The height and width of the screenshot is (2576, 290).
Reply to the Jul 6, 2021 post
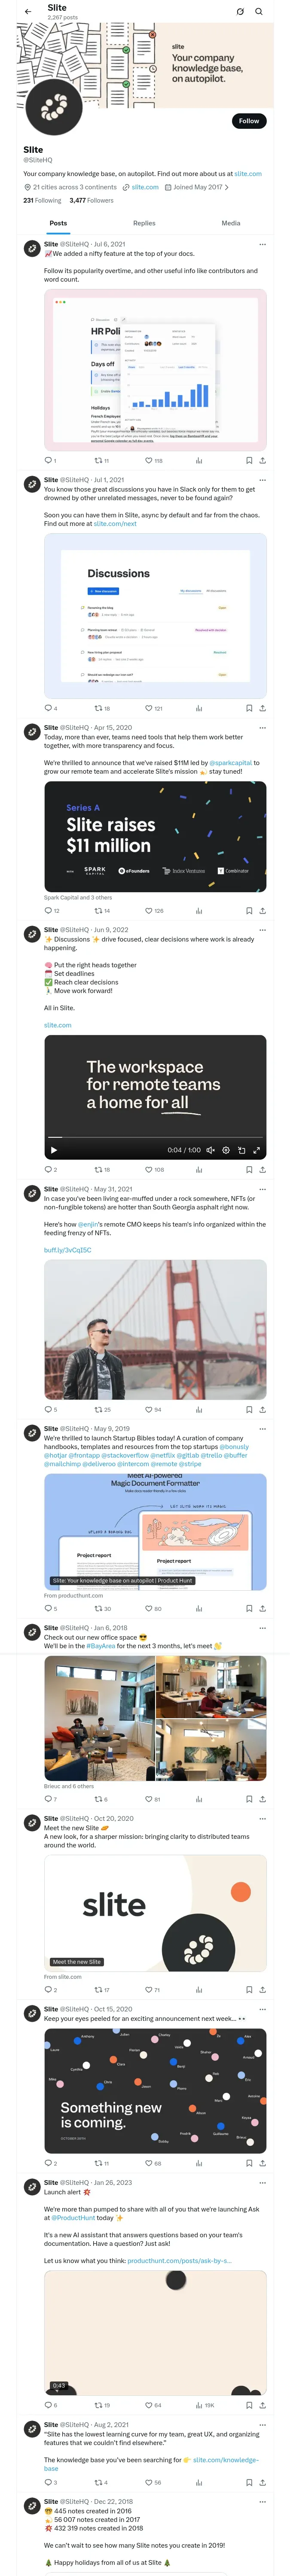[x=48, y=461]
